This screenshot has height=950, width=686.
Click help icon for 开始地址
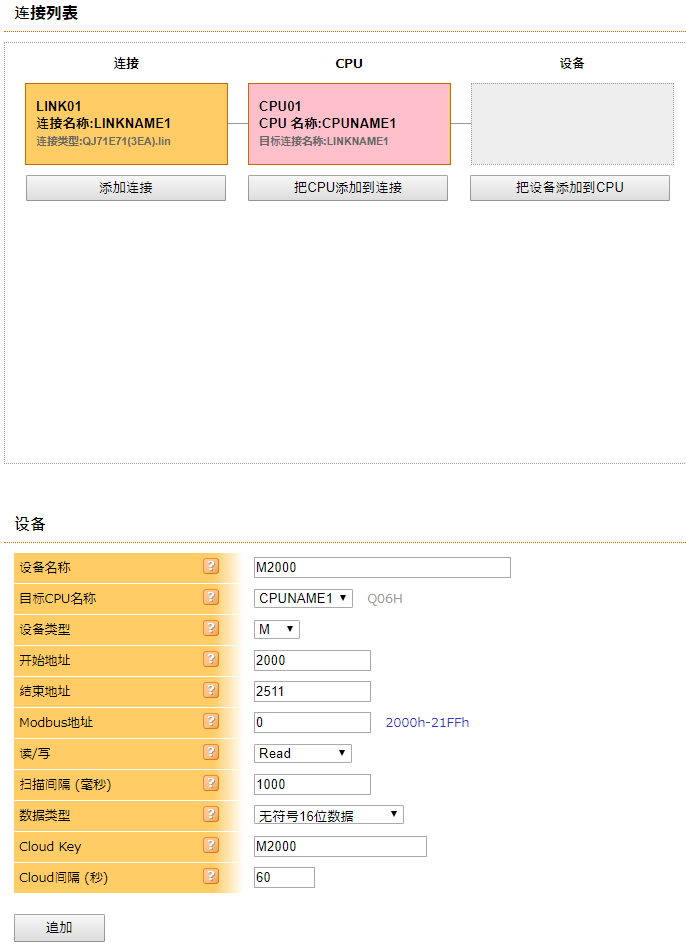tap(211, 660)
